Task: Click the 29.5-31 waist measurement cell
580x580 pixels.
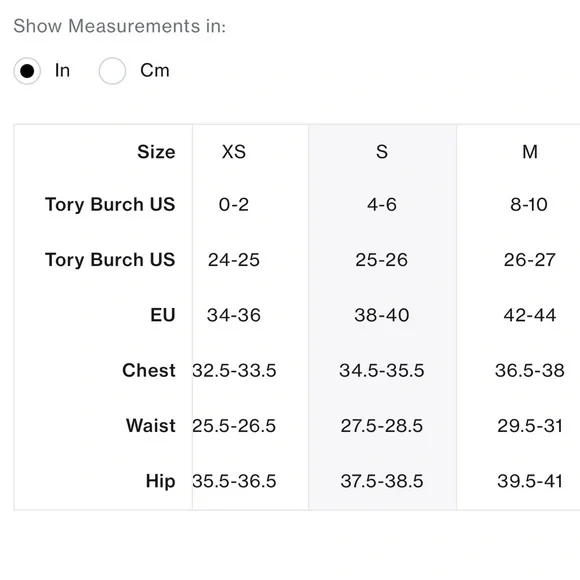Action: pyautogui.click(x=530, y=426)
